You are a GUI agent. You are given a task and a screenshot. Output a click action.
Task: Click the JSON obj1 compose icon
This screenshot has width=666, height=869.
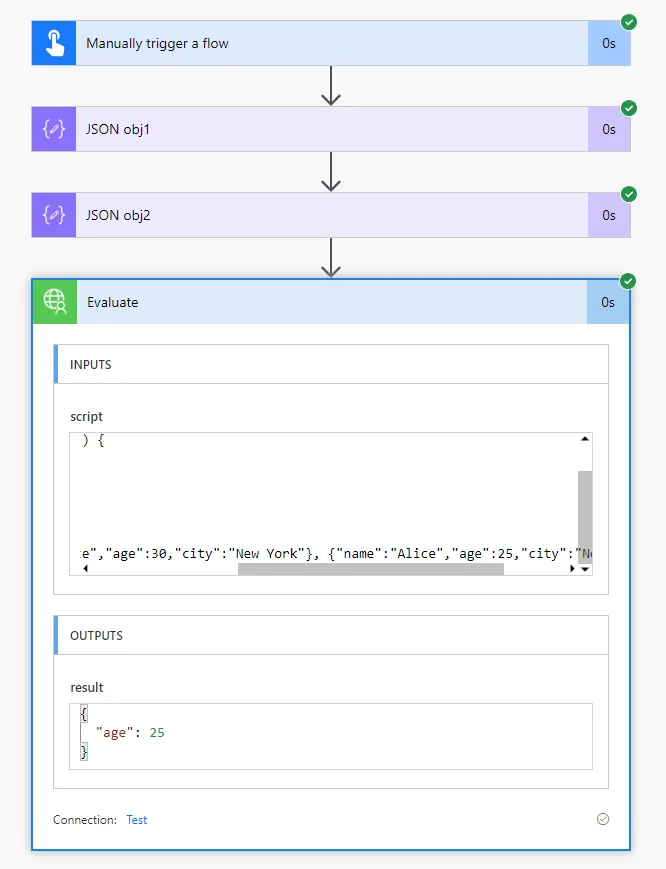(54, 129)
